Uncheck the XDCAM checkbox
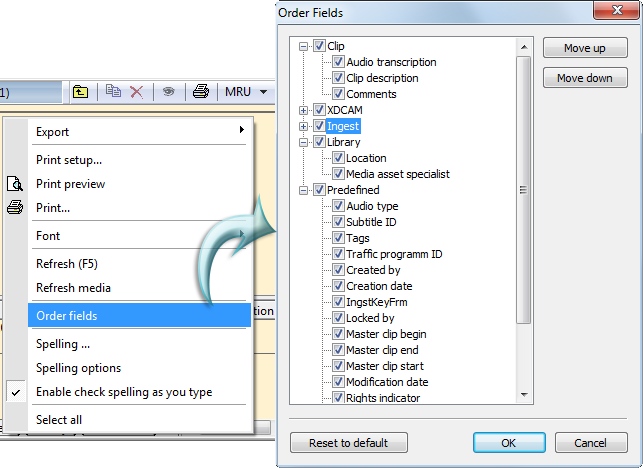Image resolution: width=643 pixels, height=468 pixels. (x=319, y=110)
